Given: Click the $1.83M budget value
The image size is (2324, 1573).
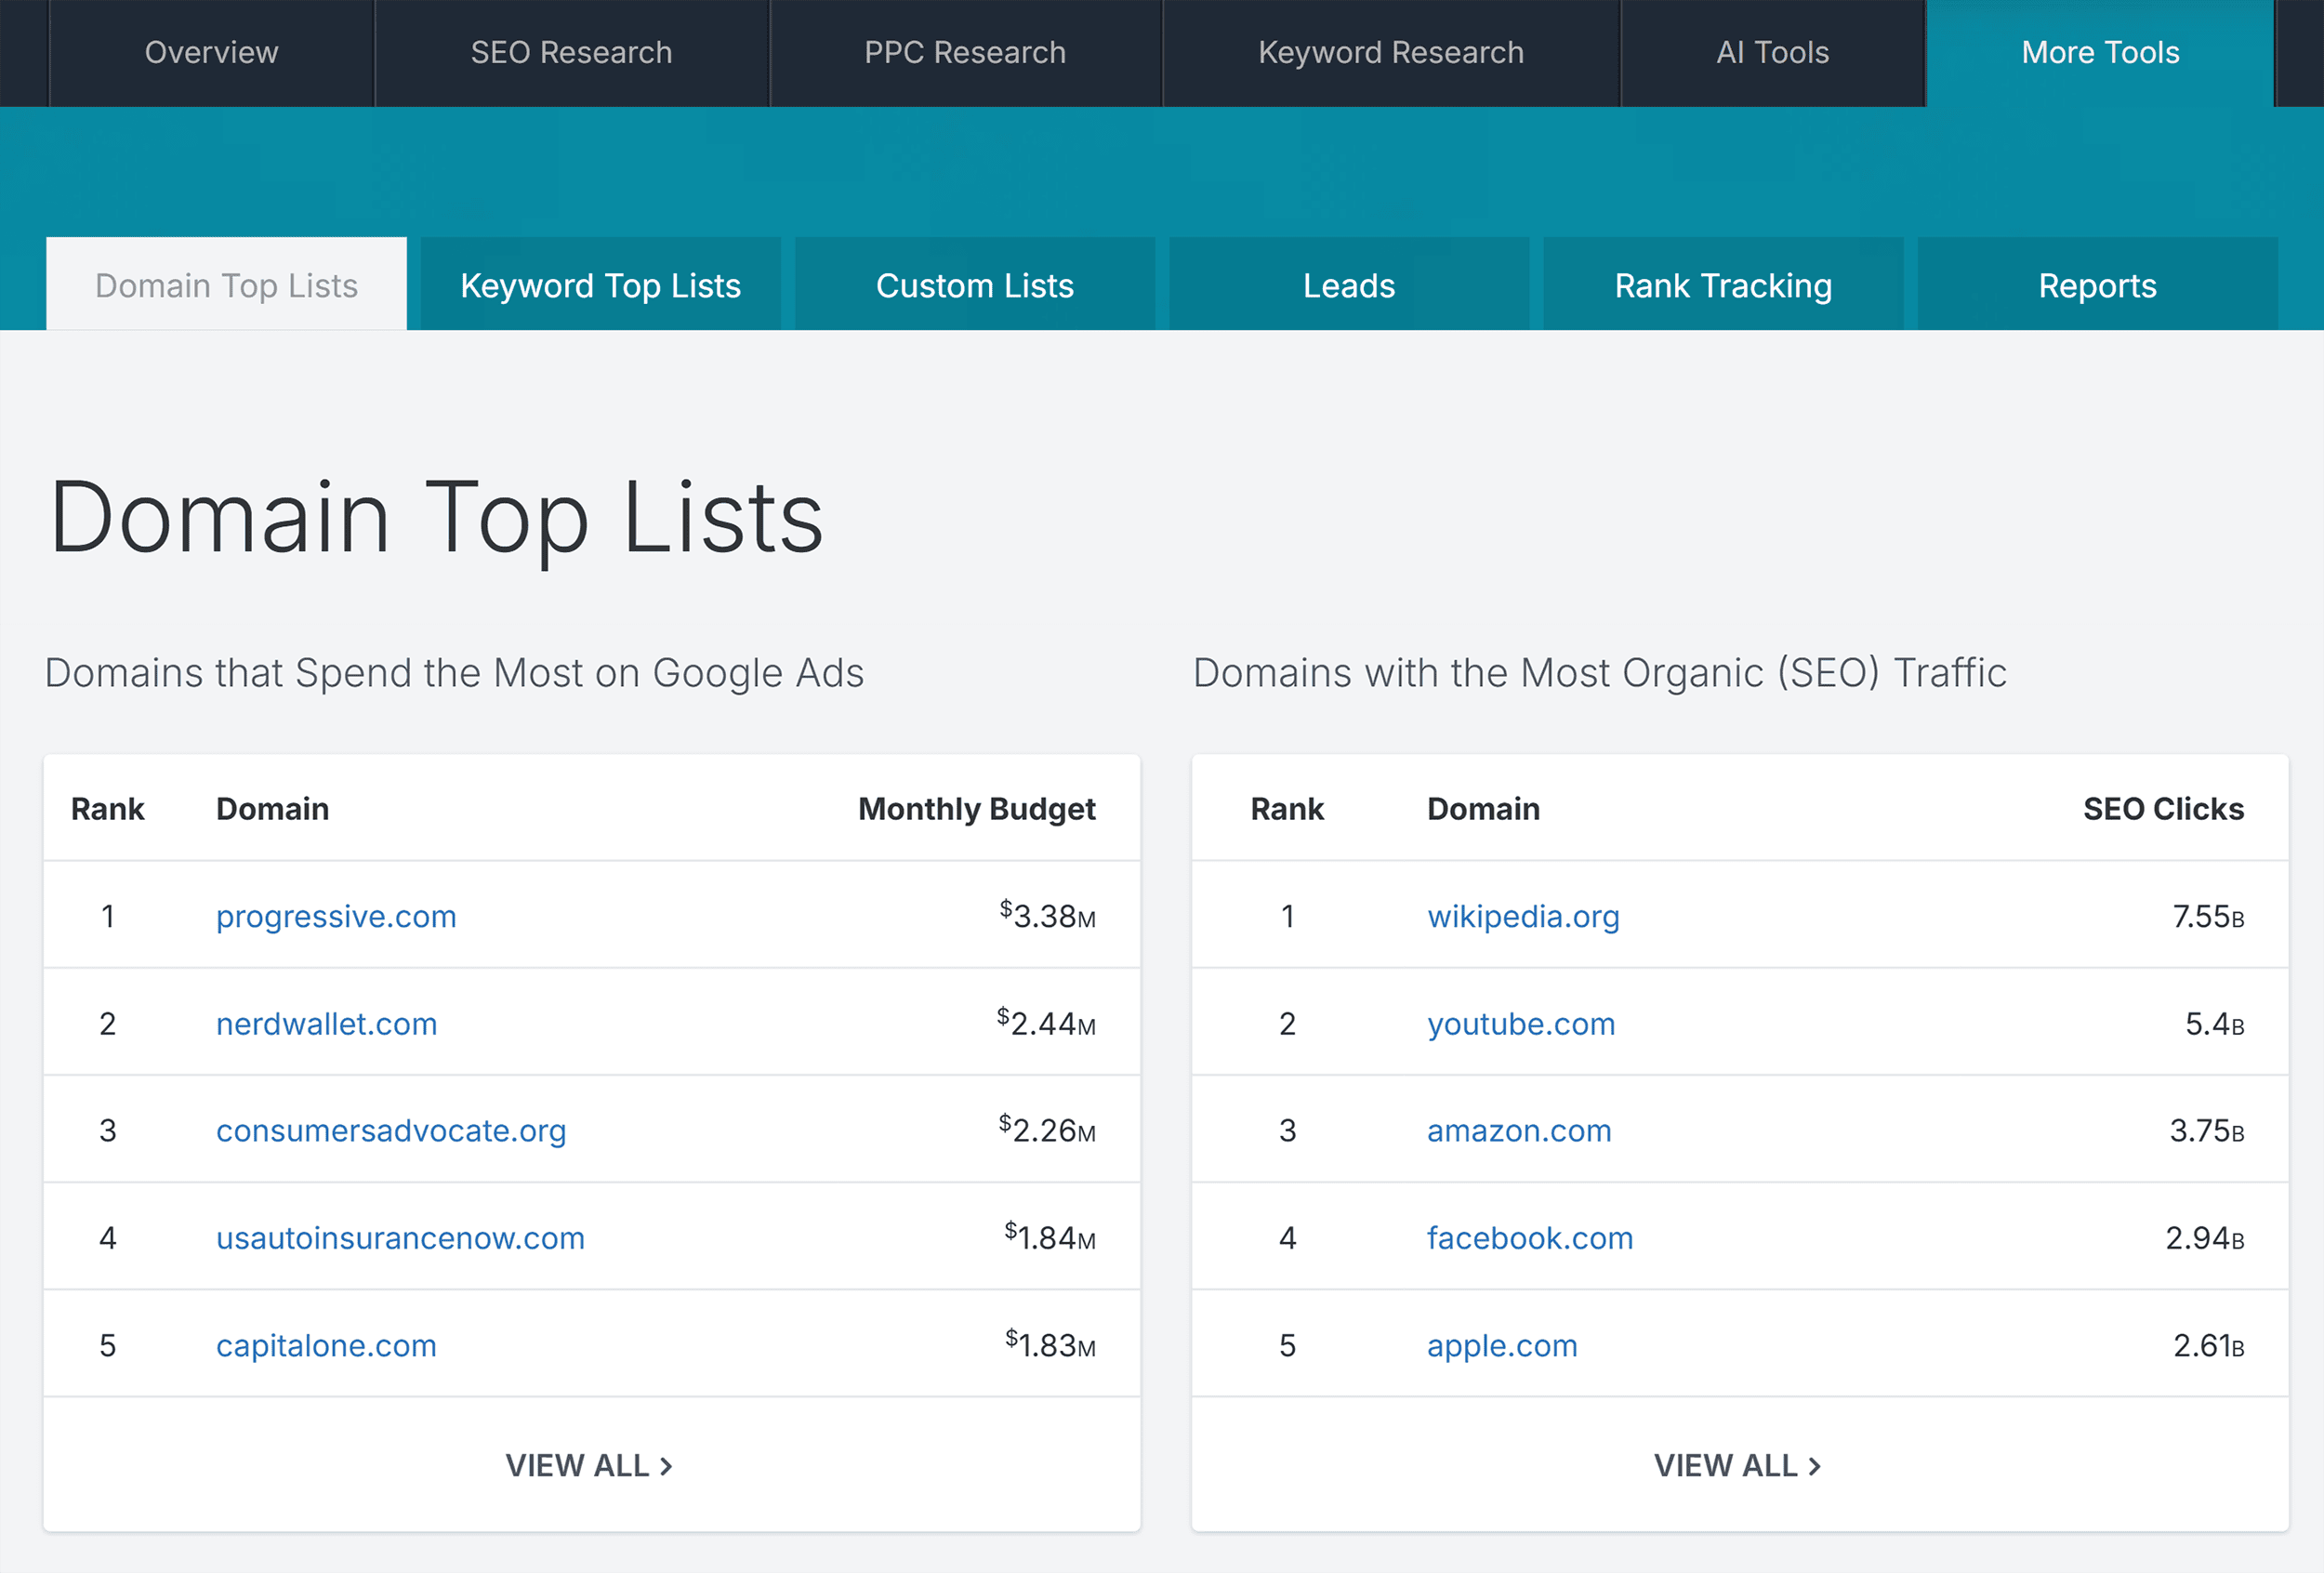Looking at the screenshot, I should pos(1050,1343).
